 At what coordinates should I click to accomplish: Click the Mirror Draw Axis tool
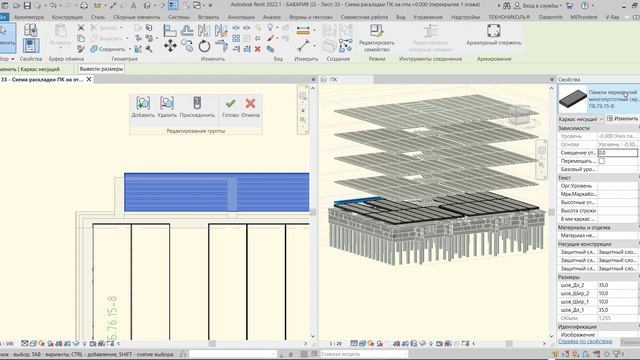[221, 31]
